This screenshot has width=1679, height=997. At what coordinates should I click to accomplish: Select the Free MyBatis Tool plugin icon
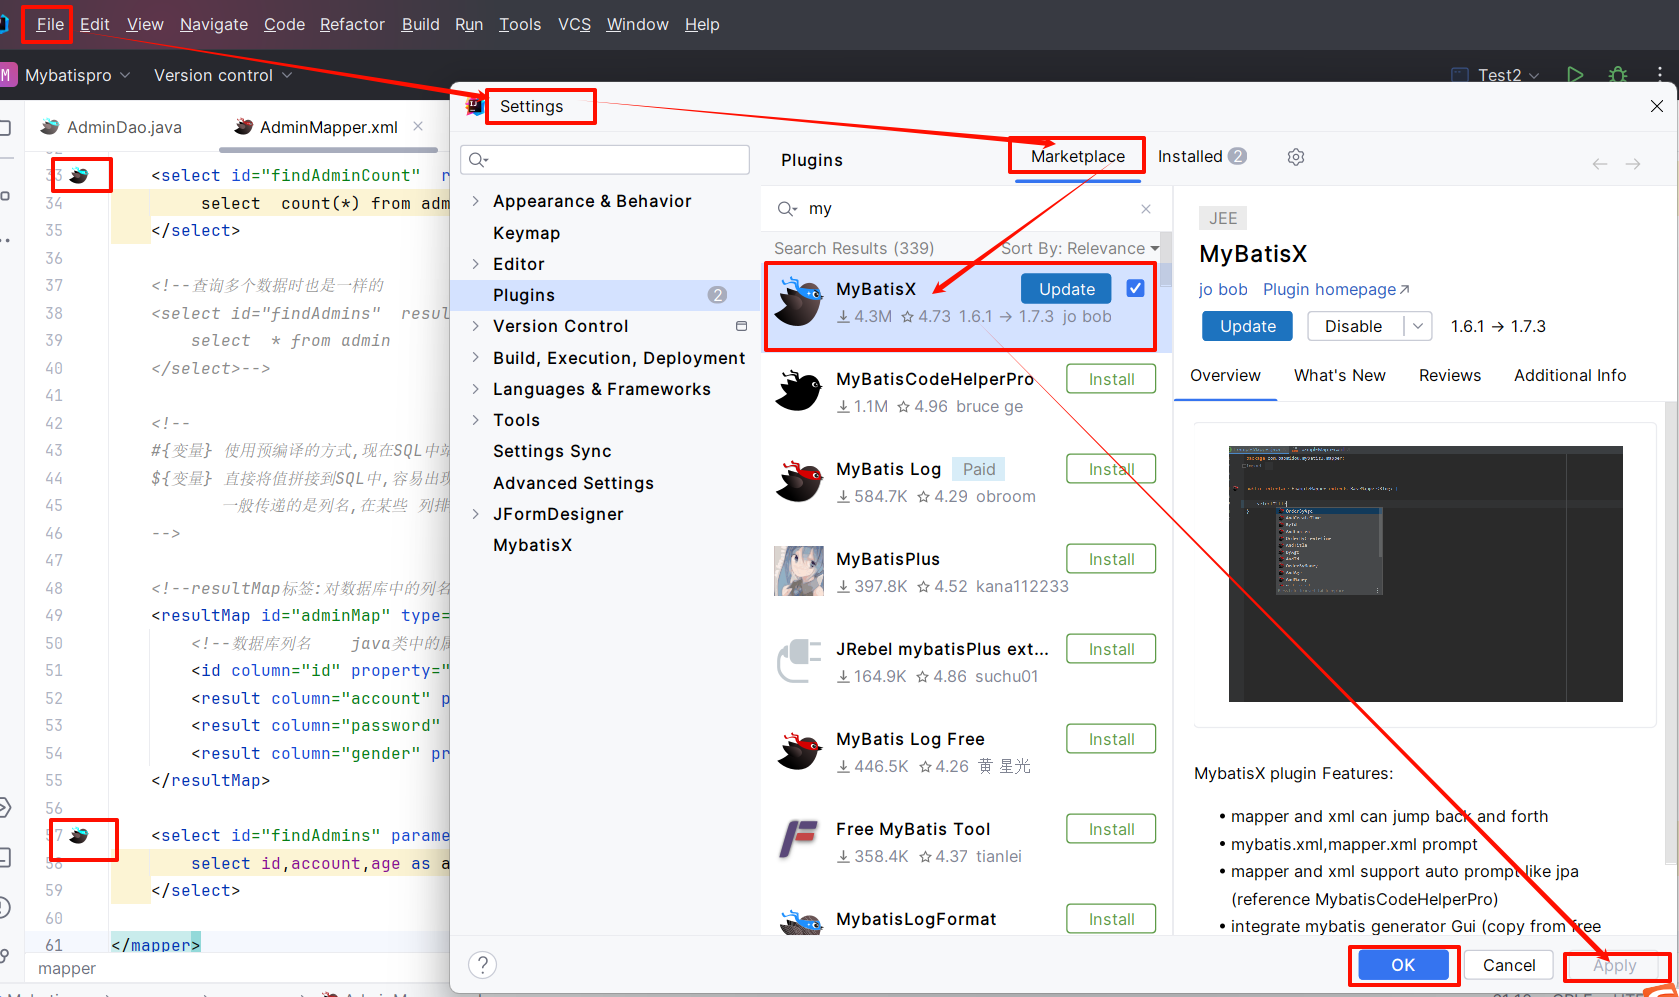click(x=799, y=841)
